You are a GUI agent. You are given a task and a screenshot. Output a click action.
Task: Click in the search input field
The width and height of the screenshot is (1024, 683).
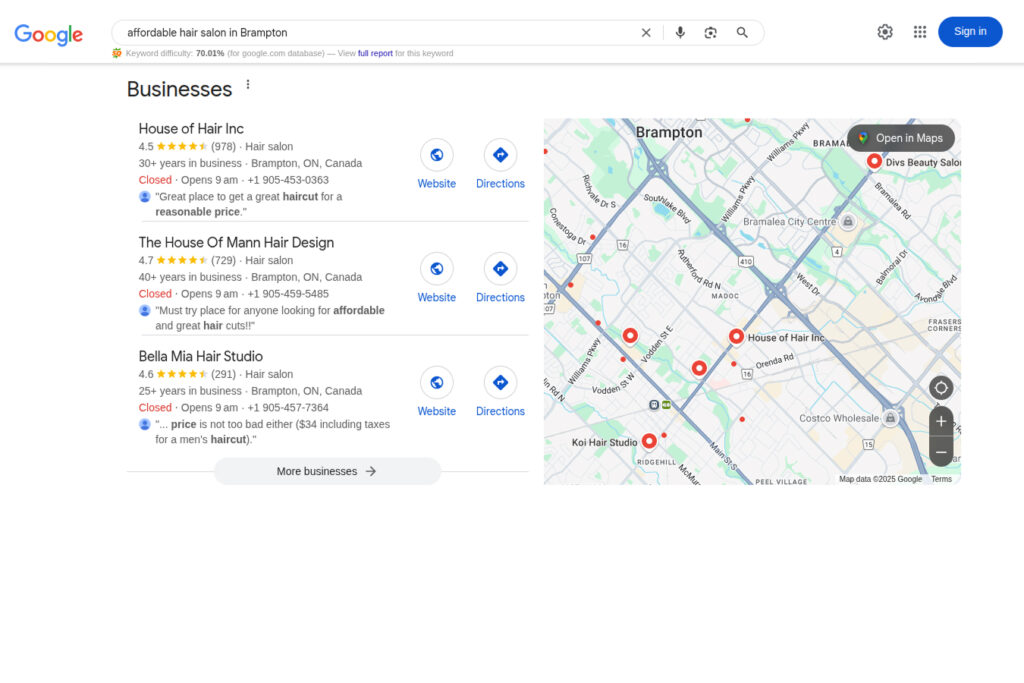pyautogui.click(x=379, y=33)
